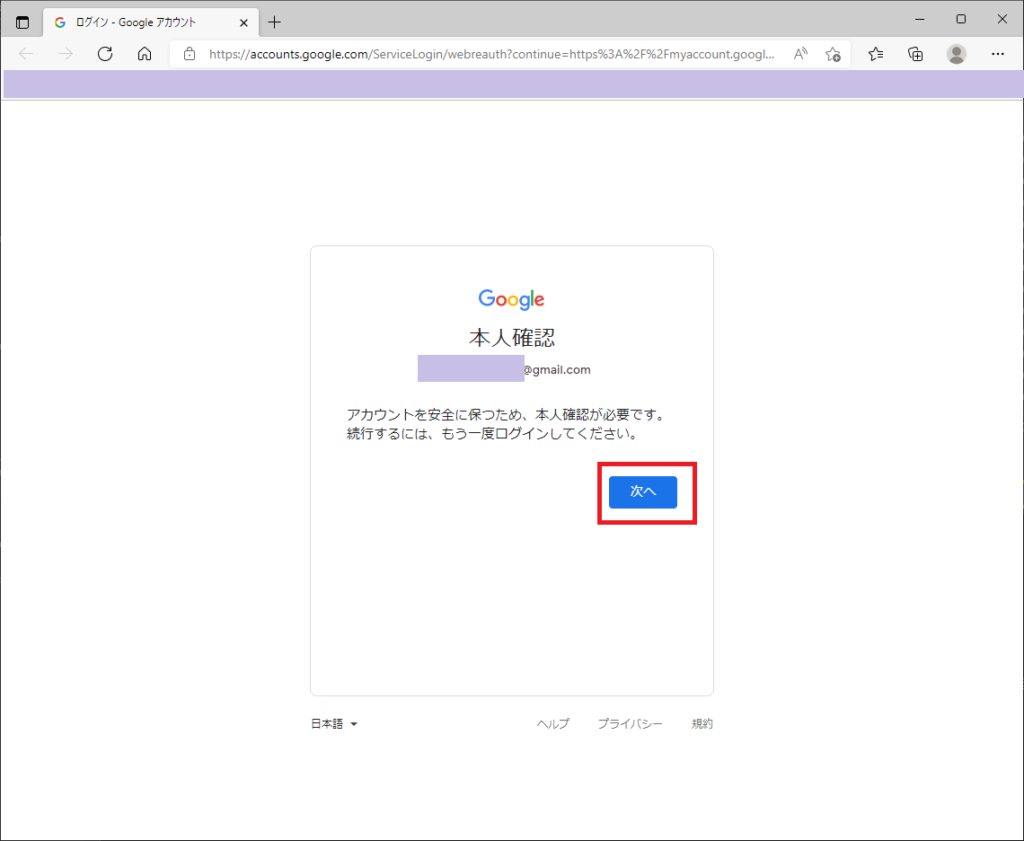Click the browser profile avatar
Image resolution: width=1024 pixels, height=841 pixels.
(x=956, y=54)
